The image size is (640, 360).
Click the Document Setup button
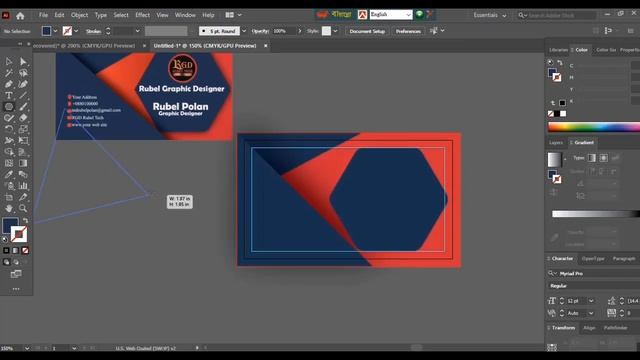click(x=367, y=31)
